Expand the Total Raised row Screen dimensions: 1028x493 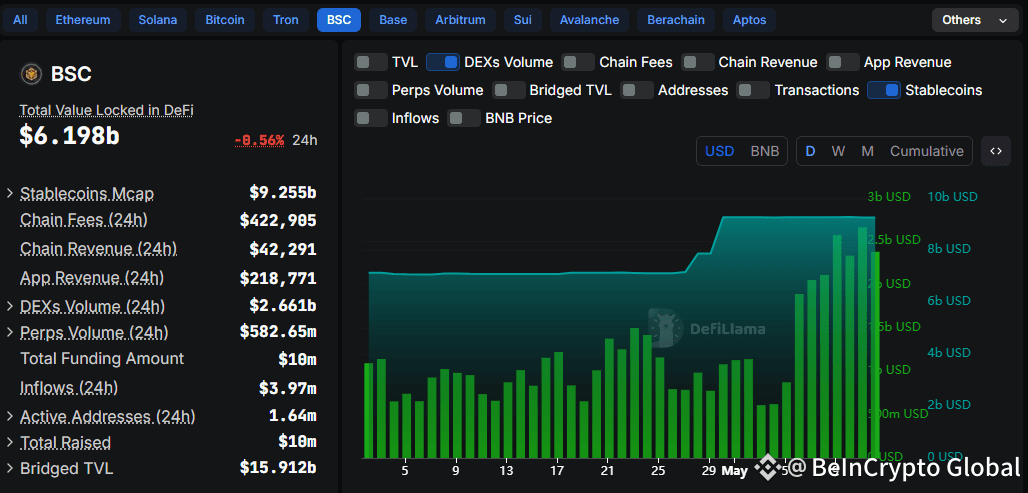10,443
